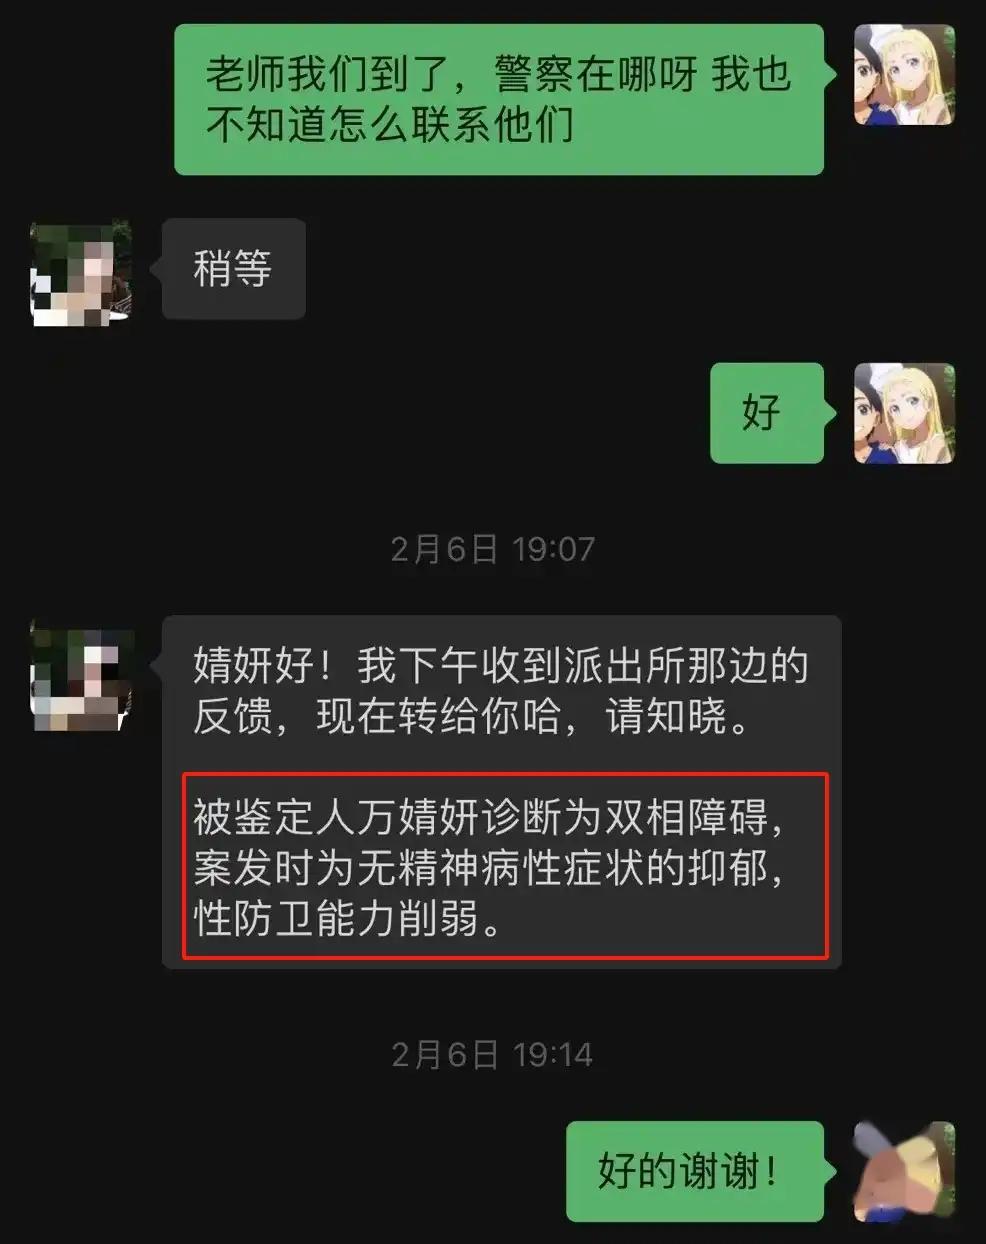Tap the phrase 警察在哪呀 in the top message
The image size is (986, 1244).
(x=595, y=75)
